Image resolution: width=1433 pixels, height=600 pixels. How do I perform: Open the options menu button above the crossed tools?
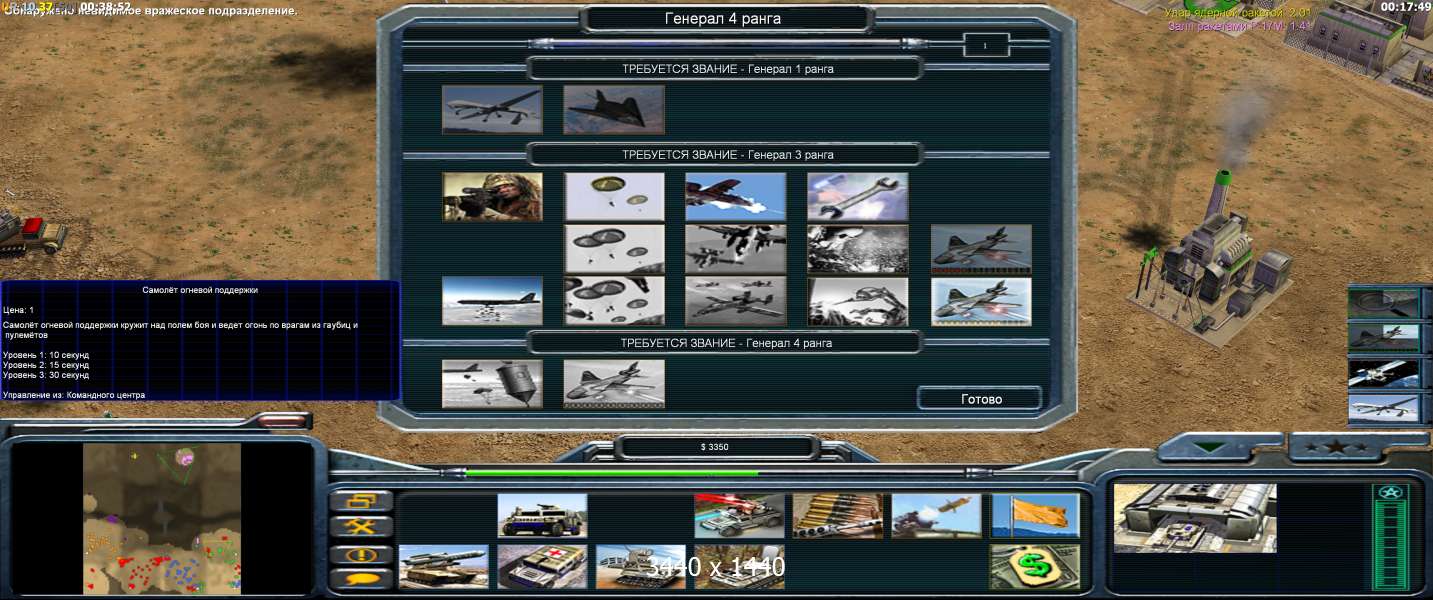[361, 501]
